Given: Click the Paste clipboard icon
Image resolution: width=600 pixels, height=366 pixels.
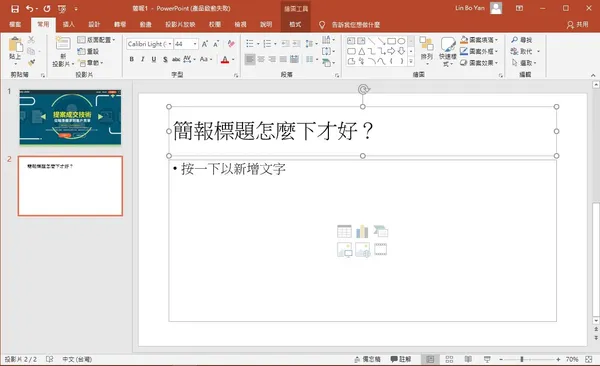Looking at the screenshot, I should coord(15,44).
